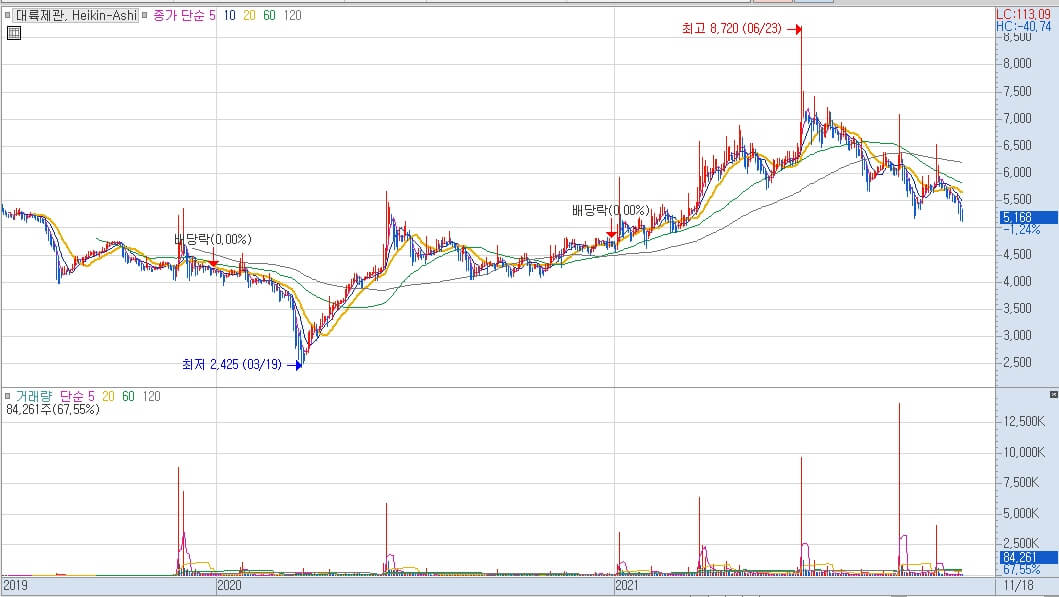Click the 대륙제관, Heikin-Ashi chart title label
Image resolution: width=1059 pixels, height=597 pixels.
[x=76, y=15]
